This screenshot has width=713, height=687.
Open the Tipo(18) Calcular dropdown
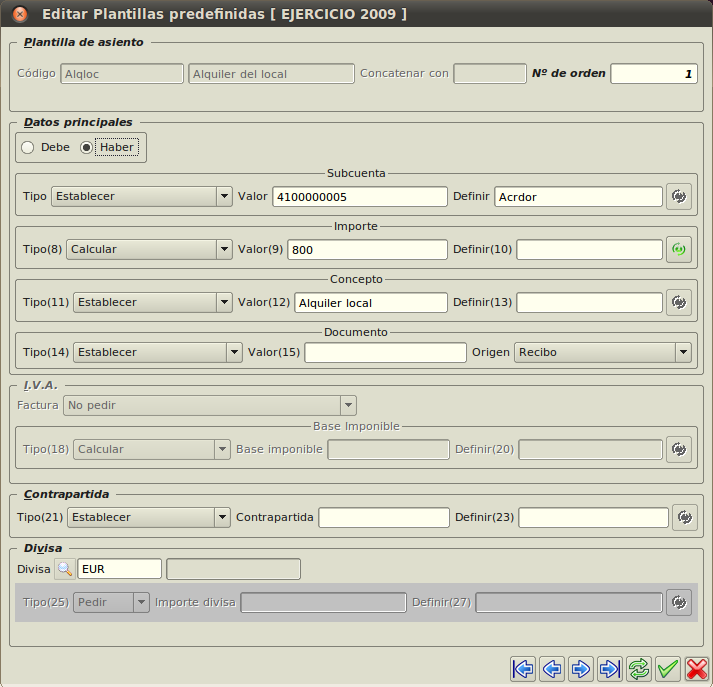(152, 449)
